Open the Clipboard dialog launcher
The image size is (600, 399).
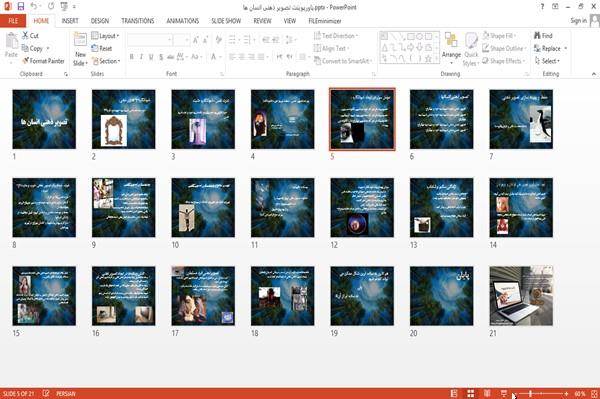(x=66, y=74)
